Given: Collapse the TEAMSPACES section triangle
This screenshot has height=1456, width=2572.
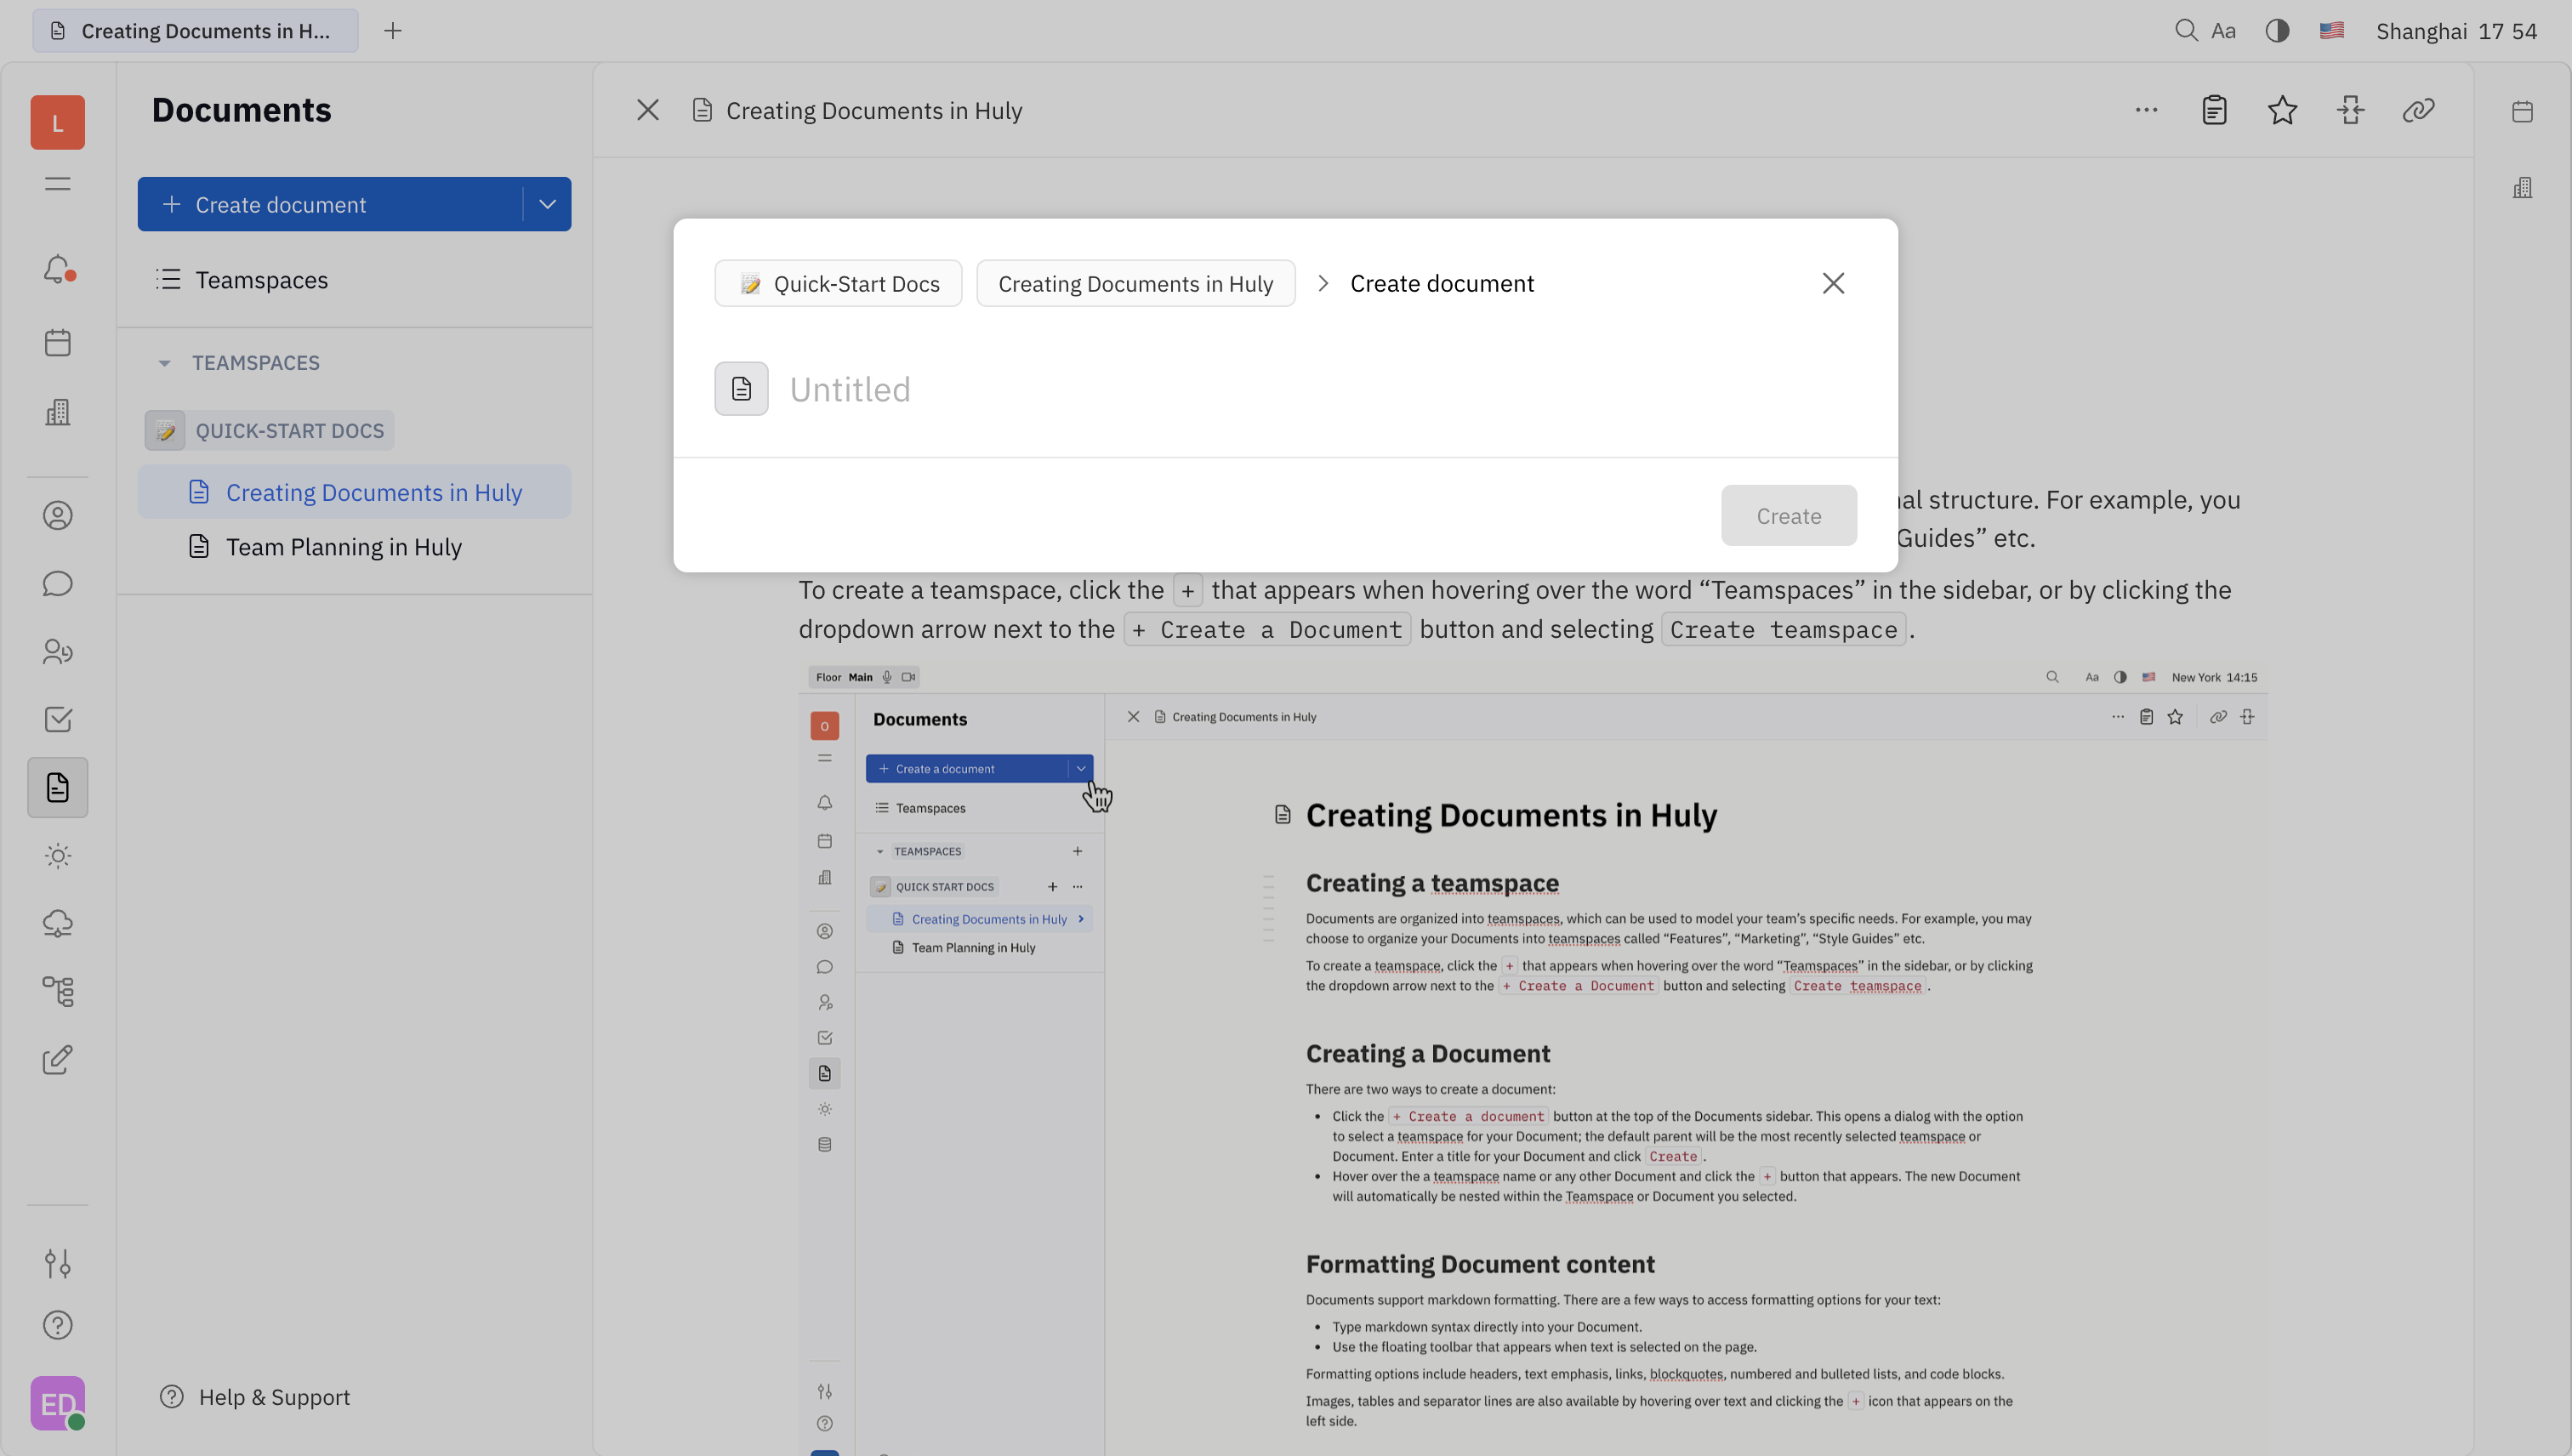Looking at the screenshot, I should [x=164, y=363].
